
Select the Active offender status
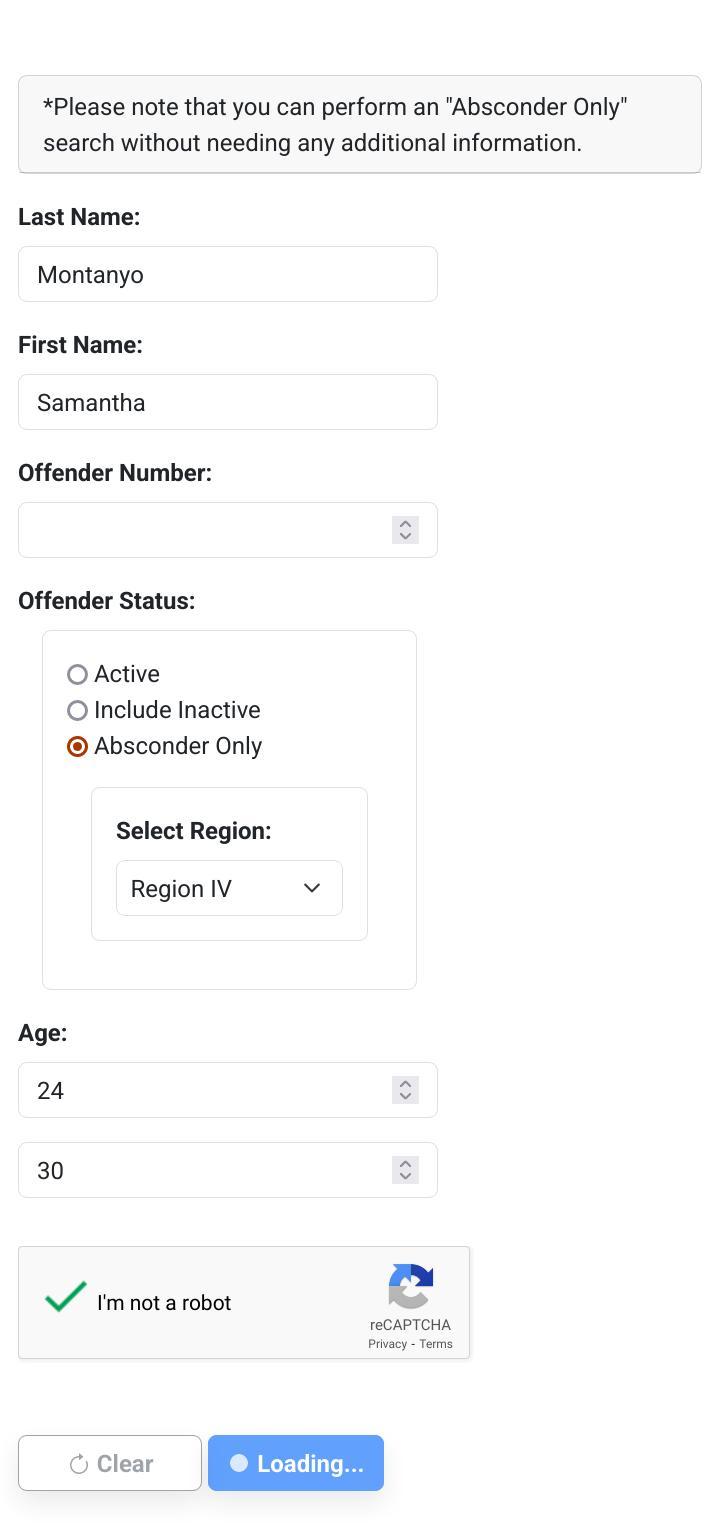tap(77, 673)
